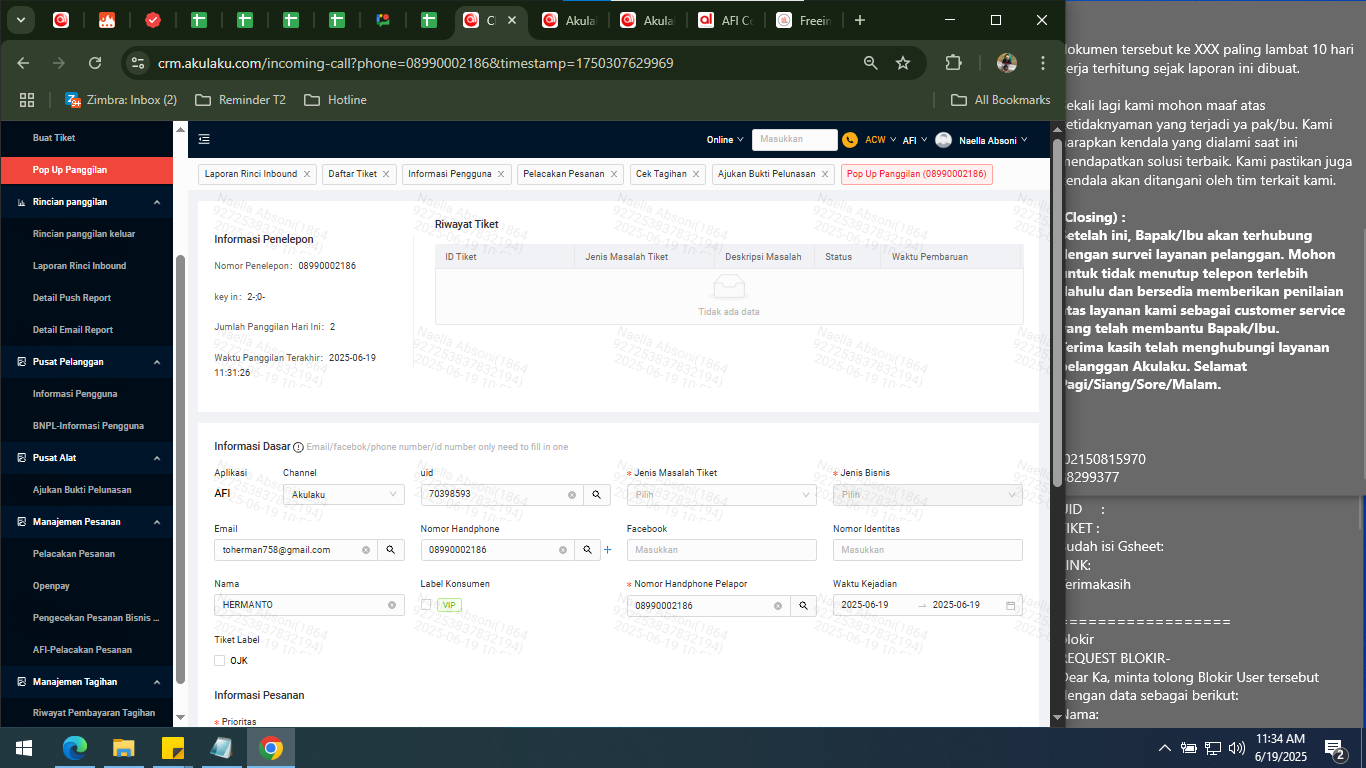Collapse the sidebar with the hamburger icon
Image resolution: width=1366 pixels, height=768 pixels.
(x=204, y=140)
